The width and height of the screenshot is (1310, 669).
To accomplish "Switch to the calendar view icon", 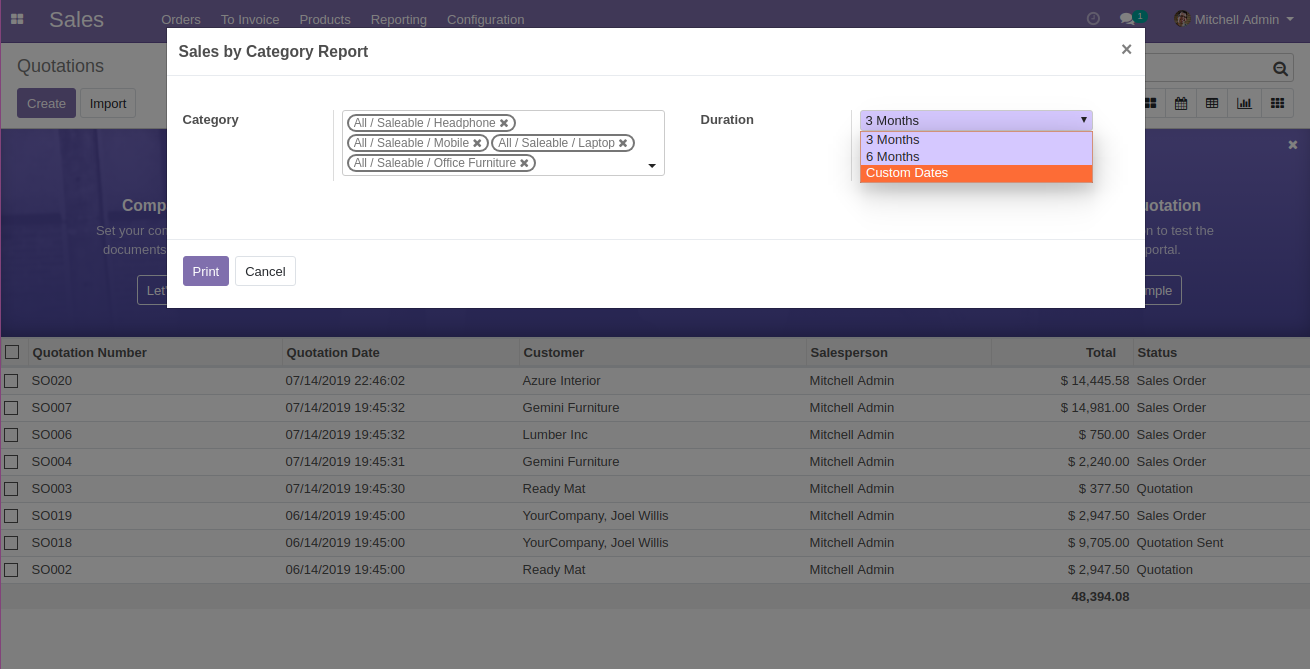I will [1181, 103].
